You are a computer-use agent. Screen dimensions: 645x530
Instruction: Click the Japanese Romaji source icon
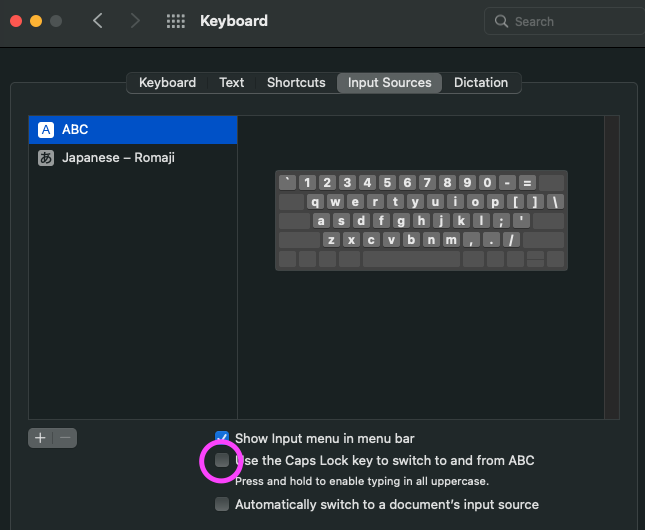pyautogui.click(x=46, y=158)
